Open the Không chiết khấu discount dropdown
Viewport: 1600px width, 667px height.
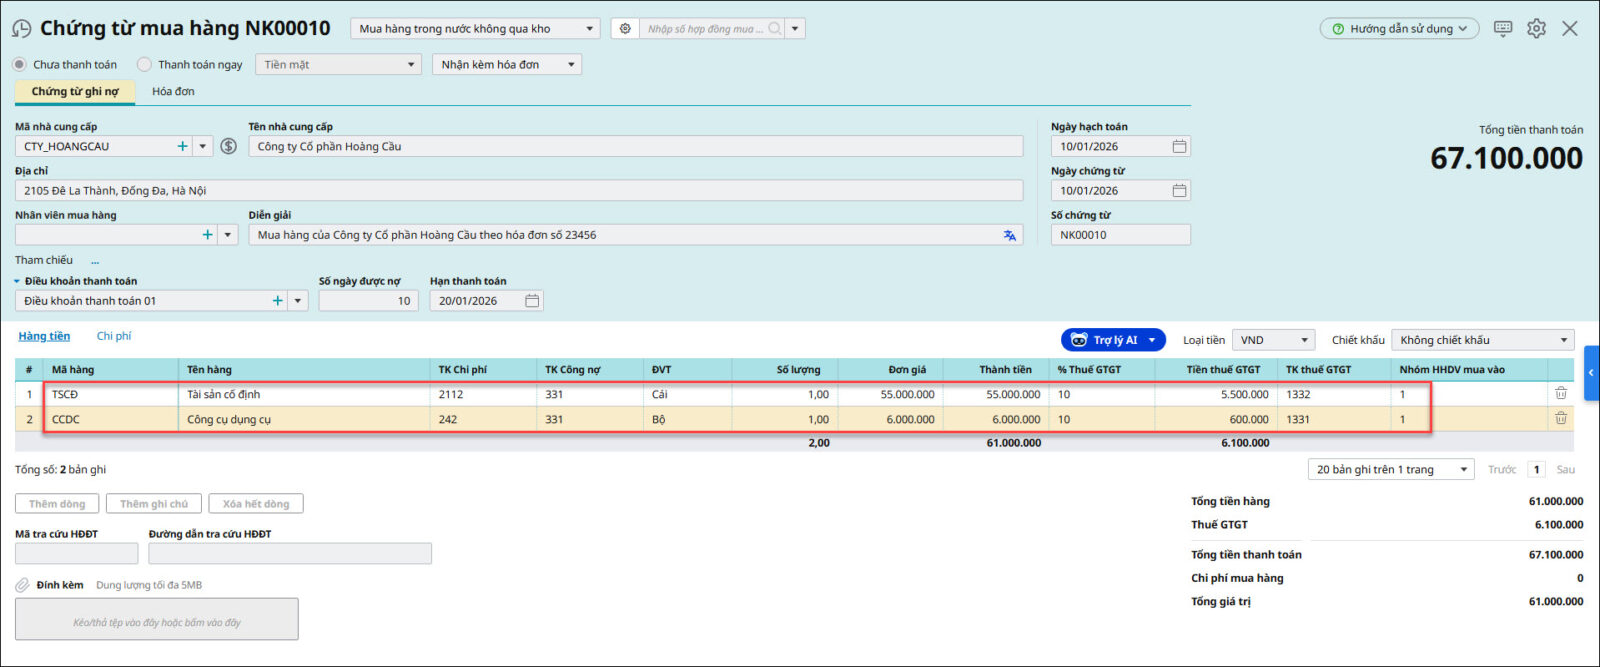point(1484,340)
